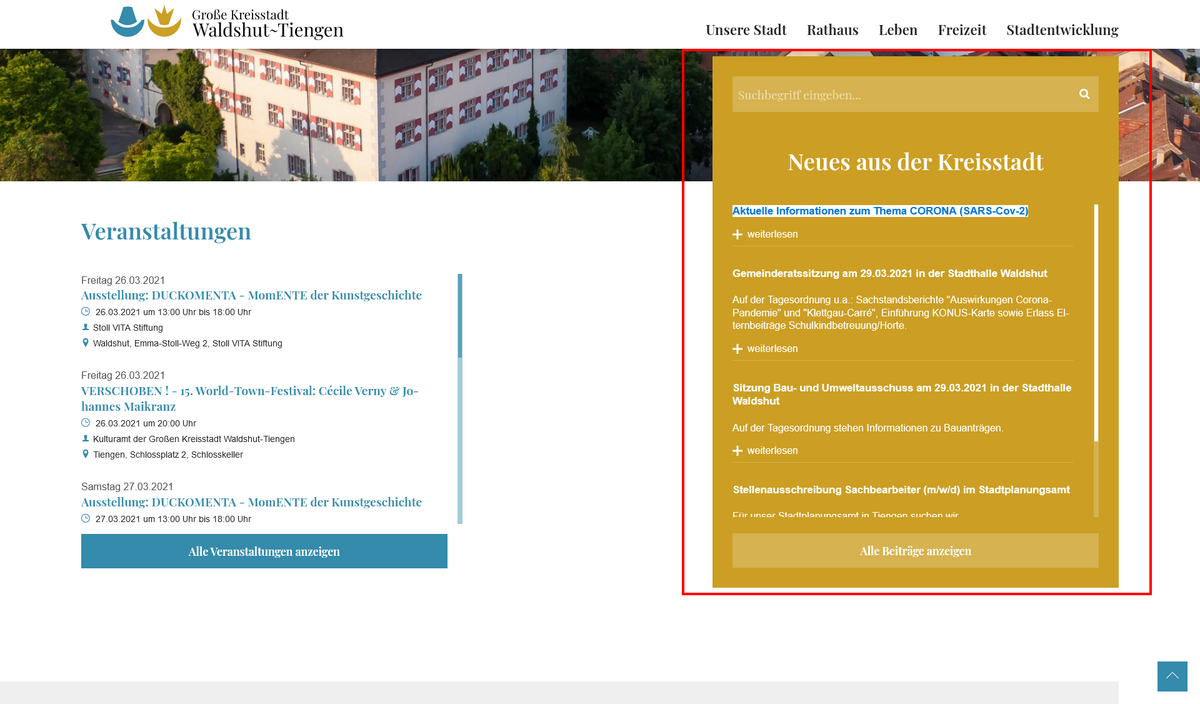Click date Freitag 26.03.2021 above the VERSCHOBEN event

[x=123, y=375]
